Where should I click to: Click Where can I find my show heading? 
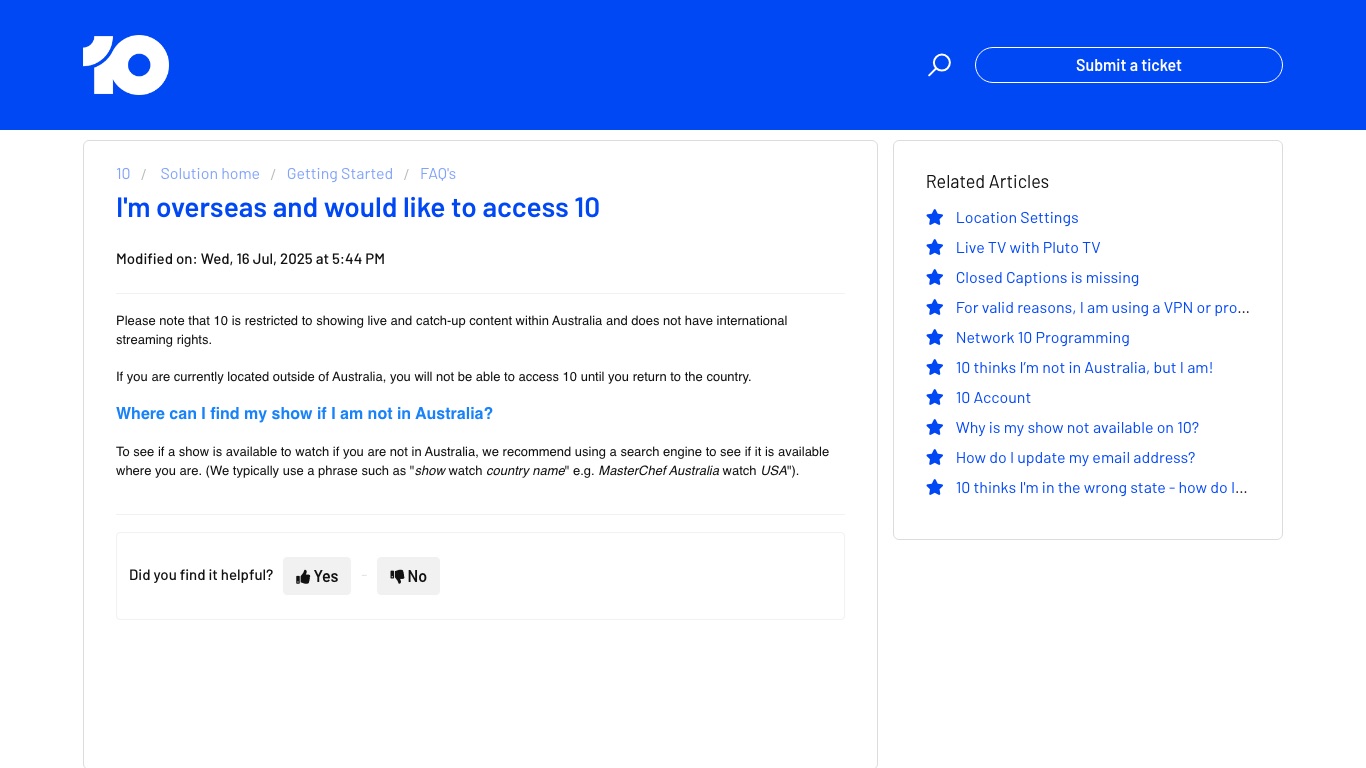304,414
